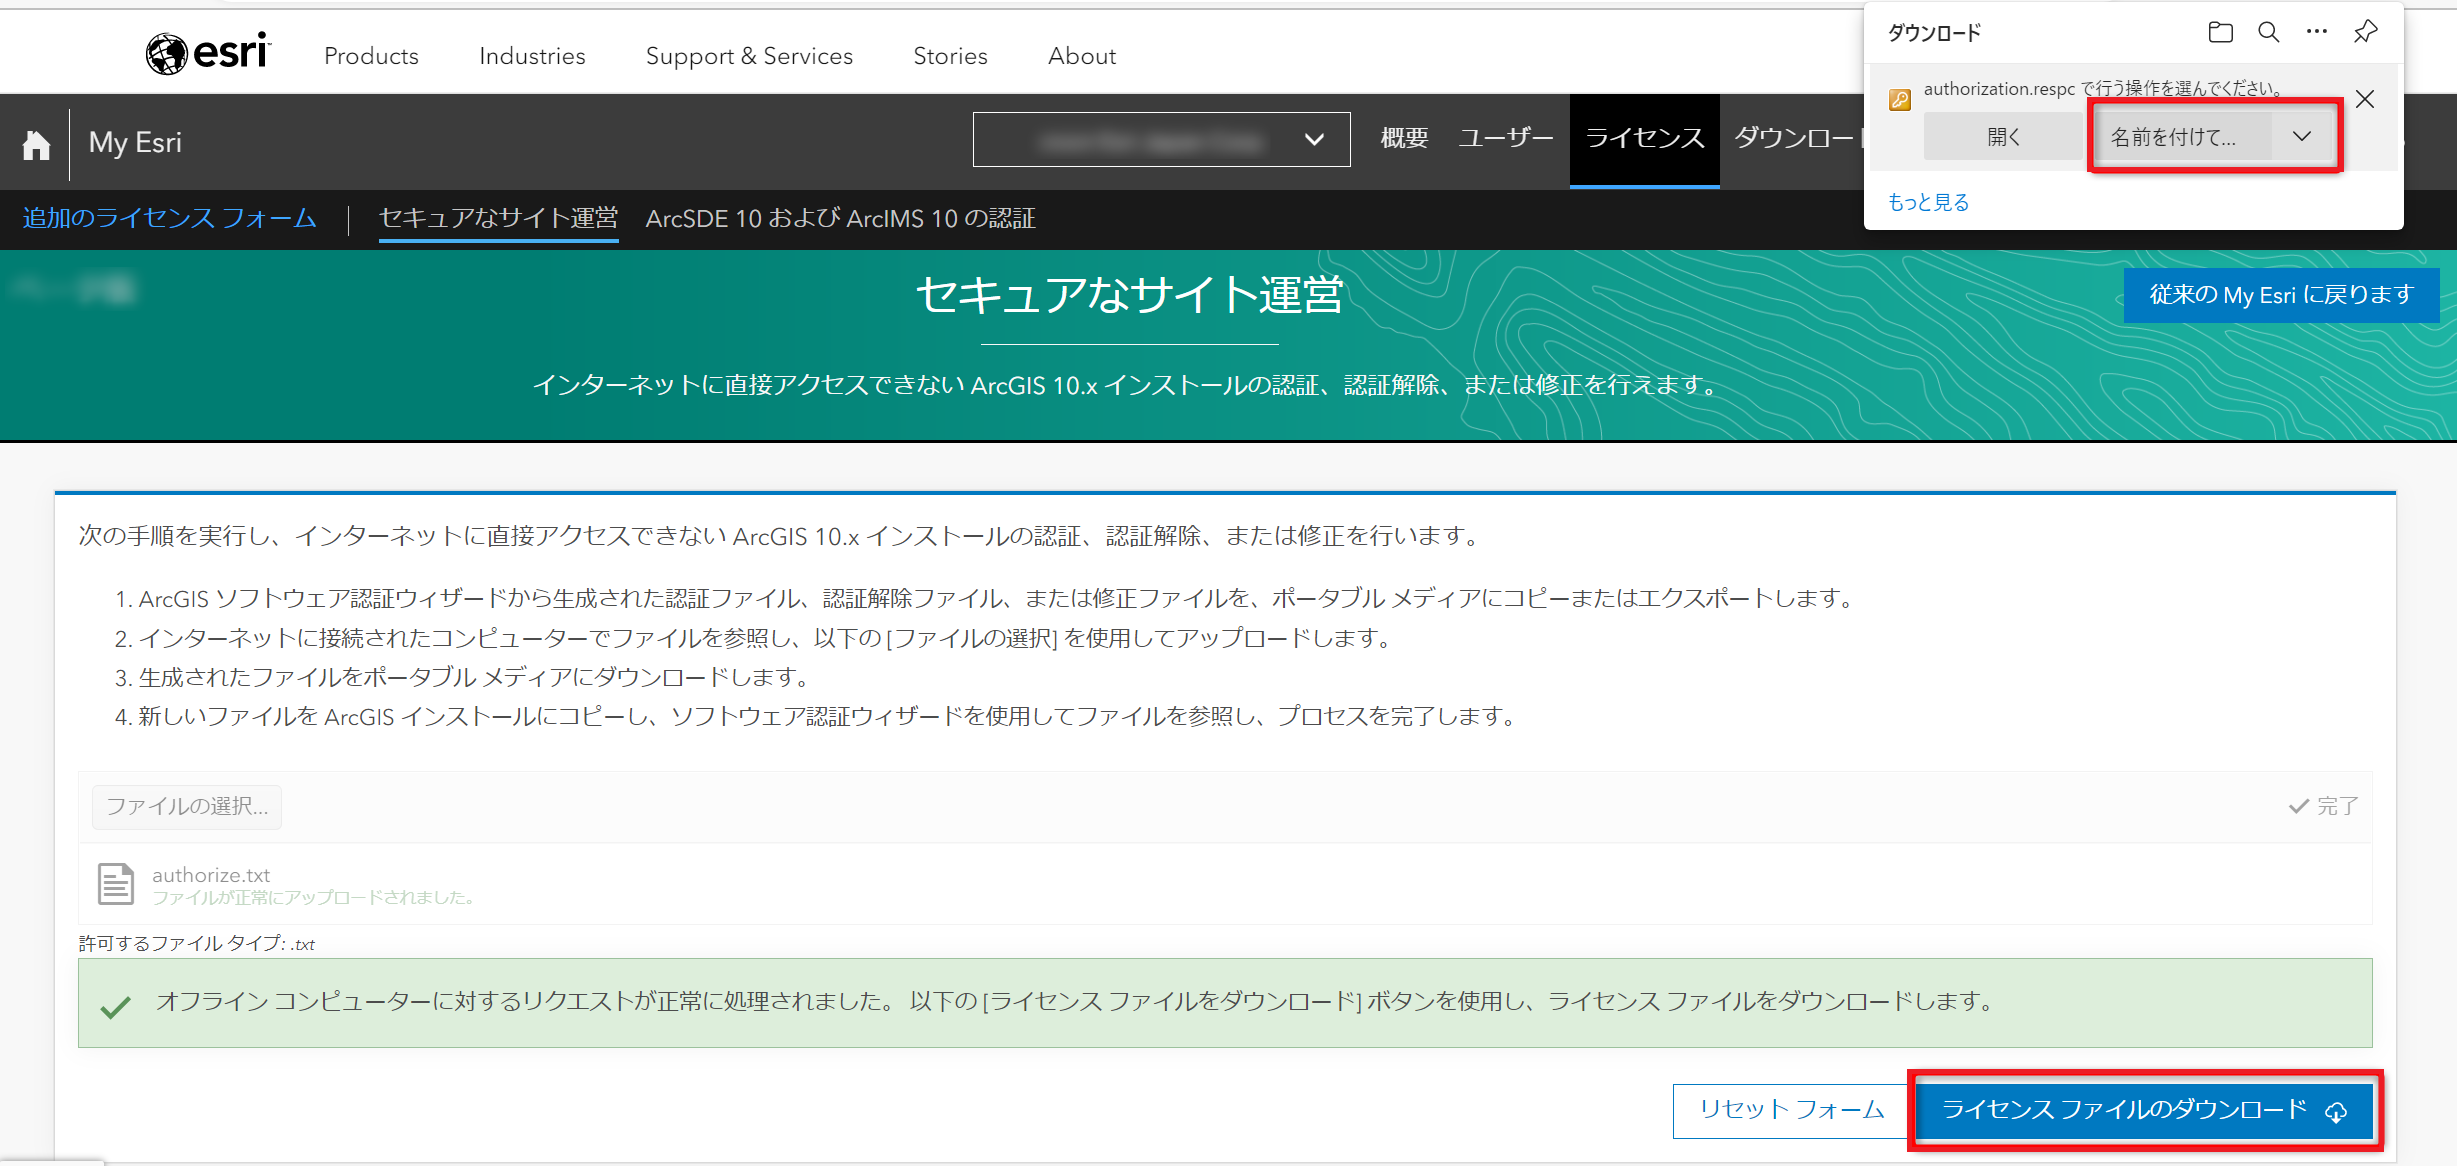Open the Products menu

point(371,56)
